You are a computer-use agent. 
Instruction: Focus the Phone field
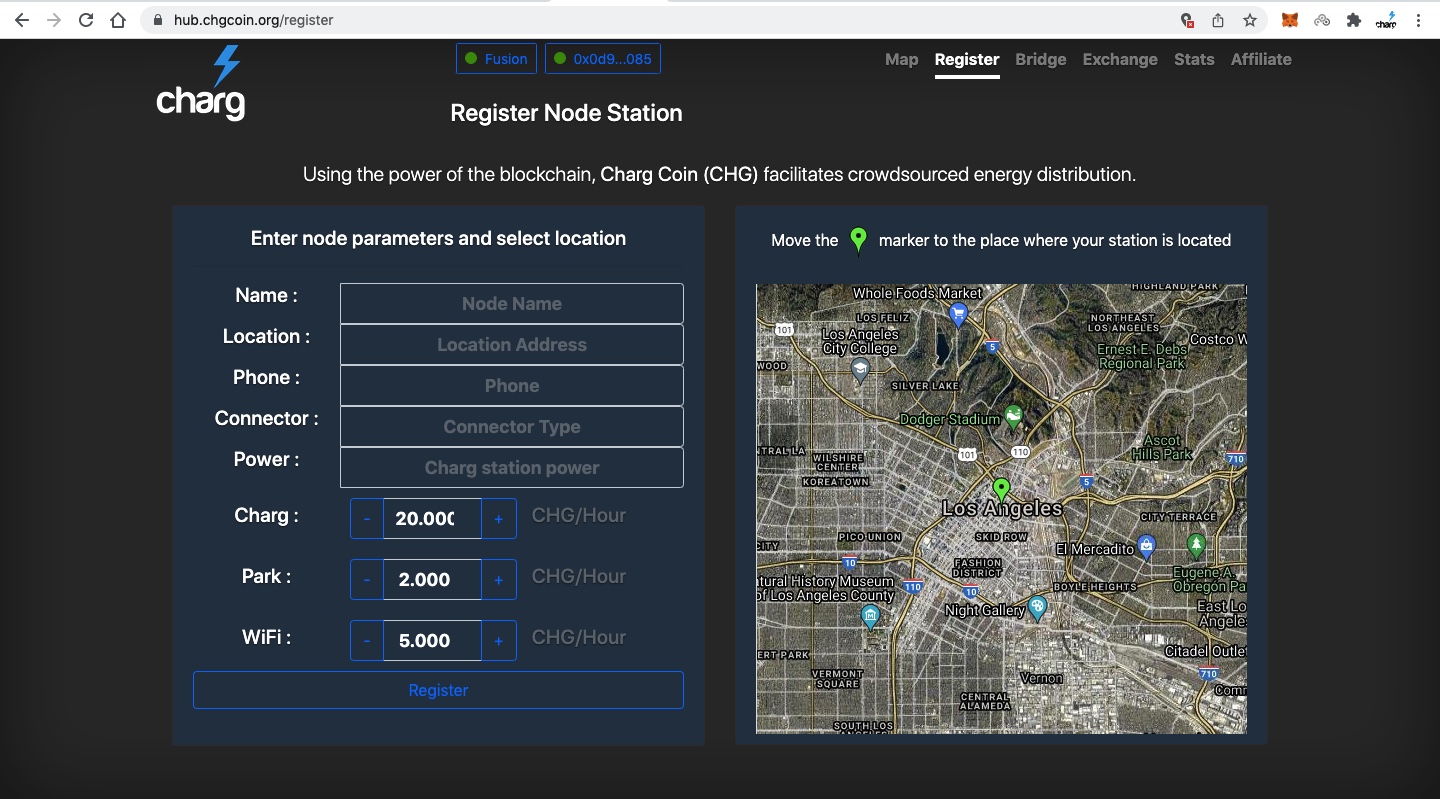pyautogui.click(x=512, y=386)
